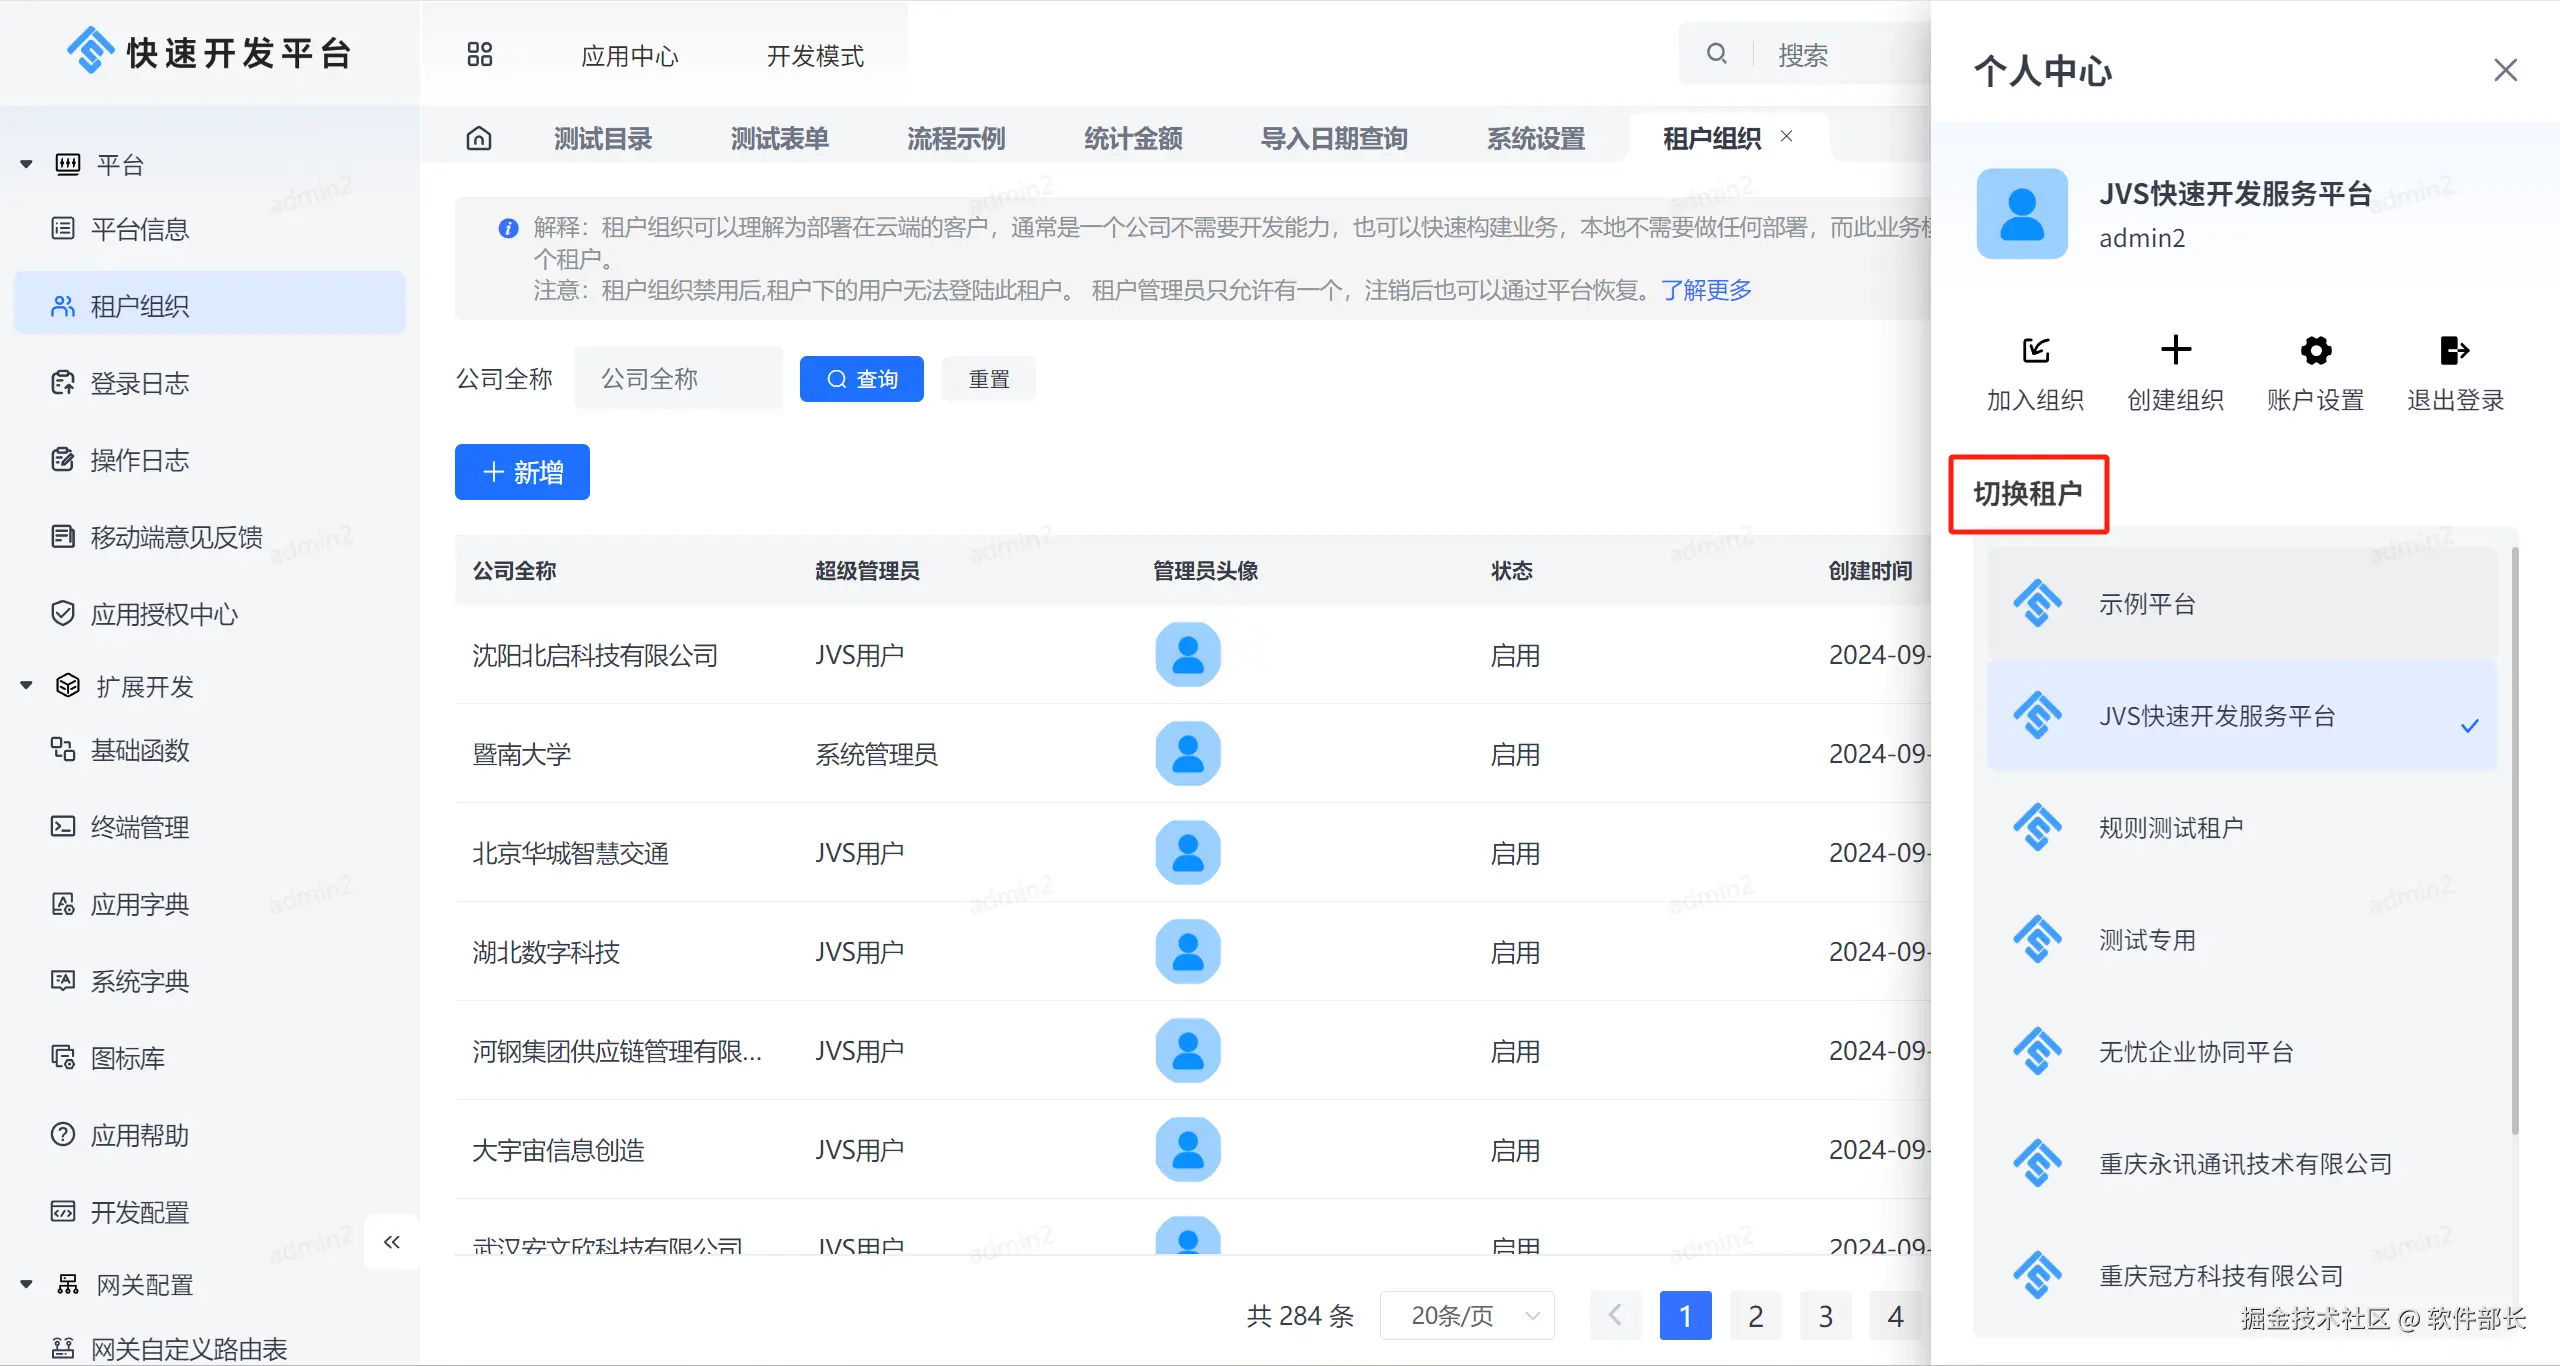Collapse the sidebar with the double-chevron icon
This screenshot has height=1366, width=2560.
[392, 1242]
